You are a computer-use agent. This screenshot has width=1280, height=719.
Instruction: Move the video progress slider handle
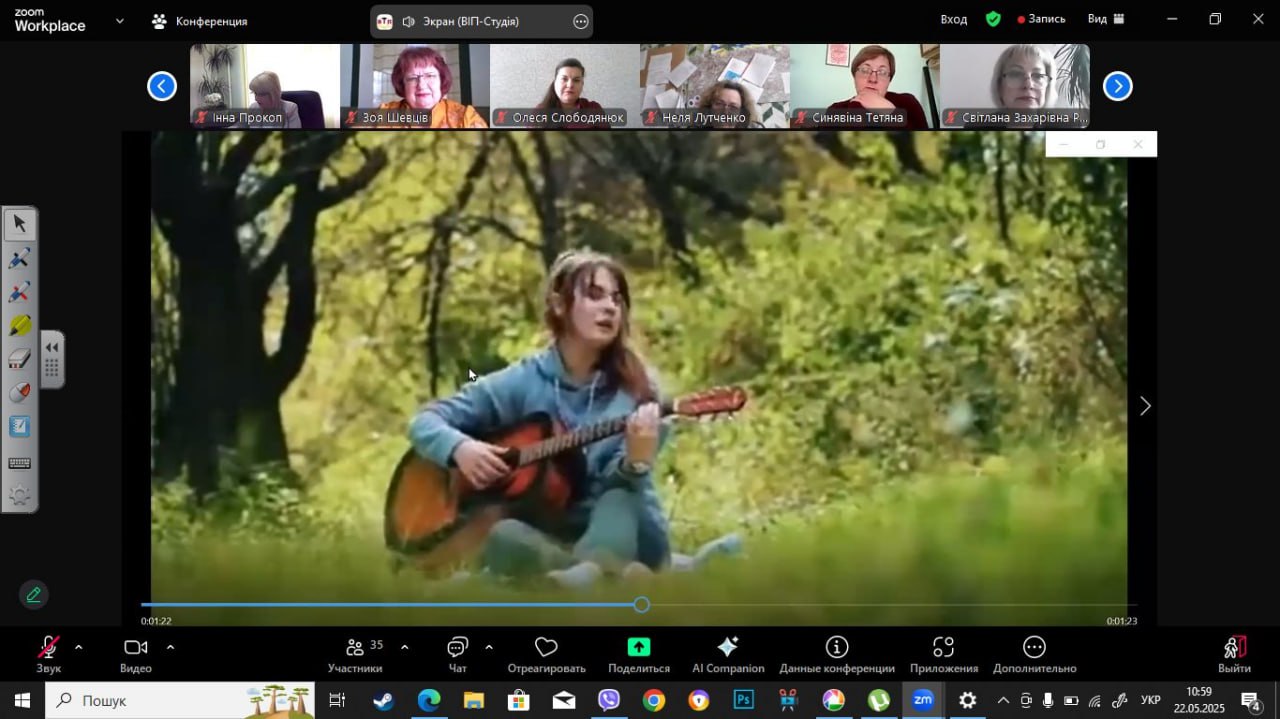[642, 604]
